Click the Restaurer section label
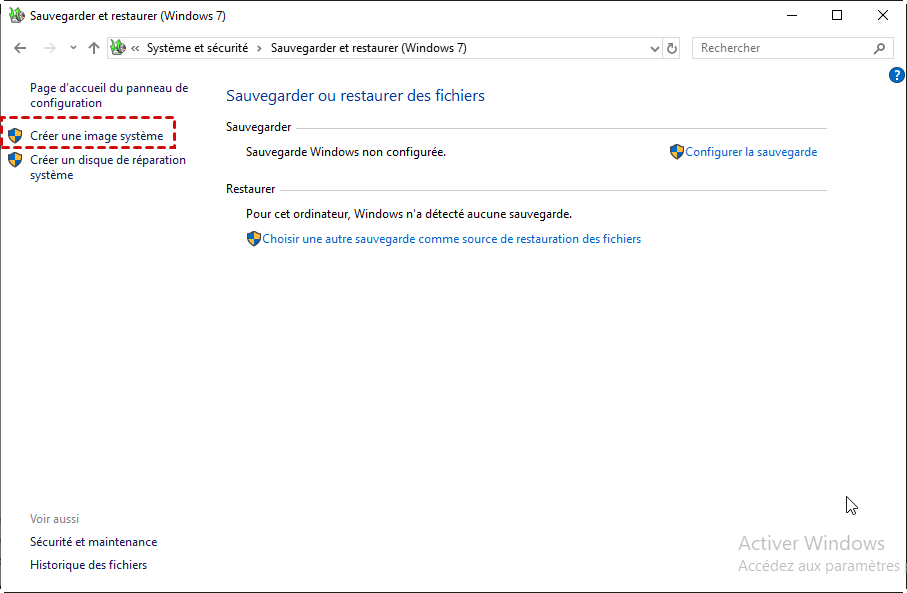The image size is (907, 593). click(250, 189)
